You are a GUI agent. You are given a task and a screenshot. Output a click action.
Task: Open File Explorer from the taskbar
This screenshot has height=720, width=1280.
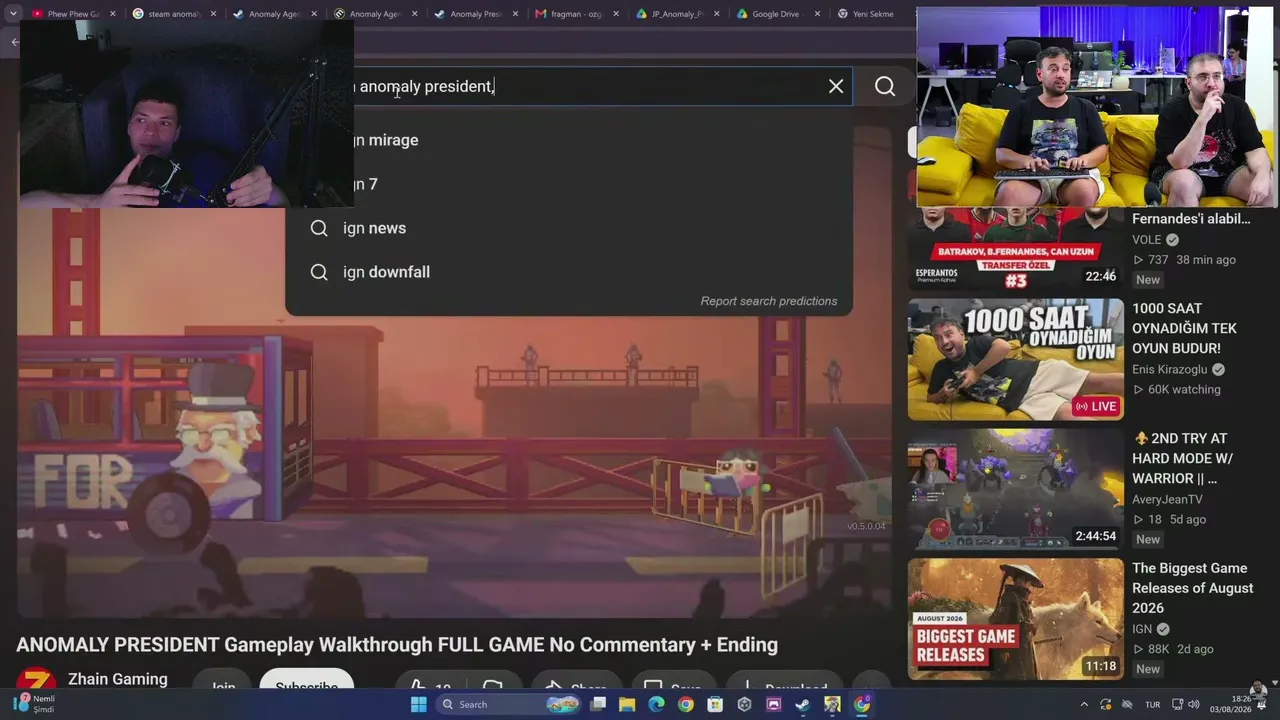coord(628,704)
